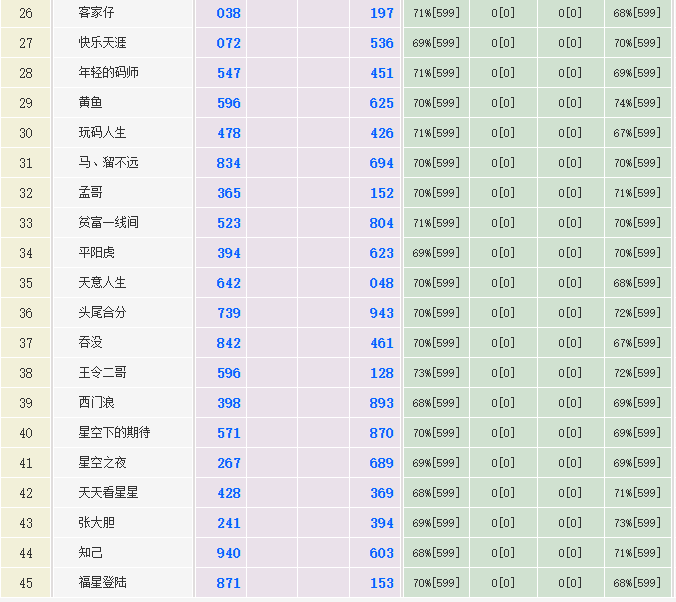Open 孟哥 in row 32

click(90, 193)
